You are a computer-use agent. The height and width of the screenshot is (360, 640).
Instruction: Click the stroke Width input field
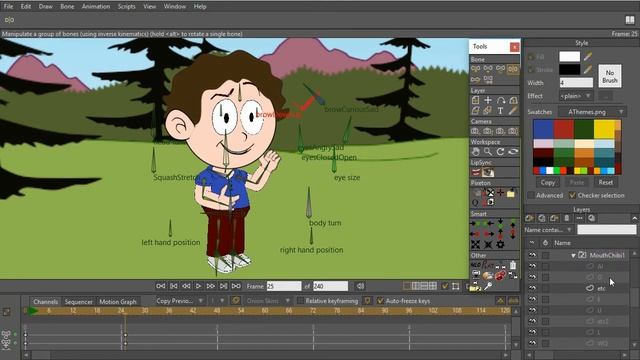tap(576, 83)
